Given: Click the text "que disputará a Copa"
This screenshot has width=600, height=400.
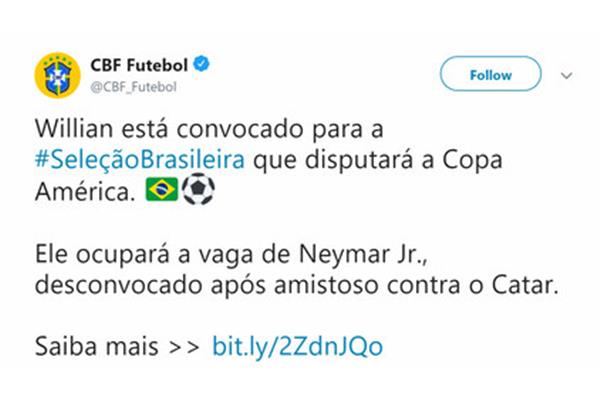Looking at the screenshot, I should coord(378,160).
